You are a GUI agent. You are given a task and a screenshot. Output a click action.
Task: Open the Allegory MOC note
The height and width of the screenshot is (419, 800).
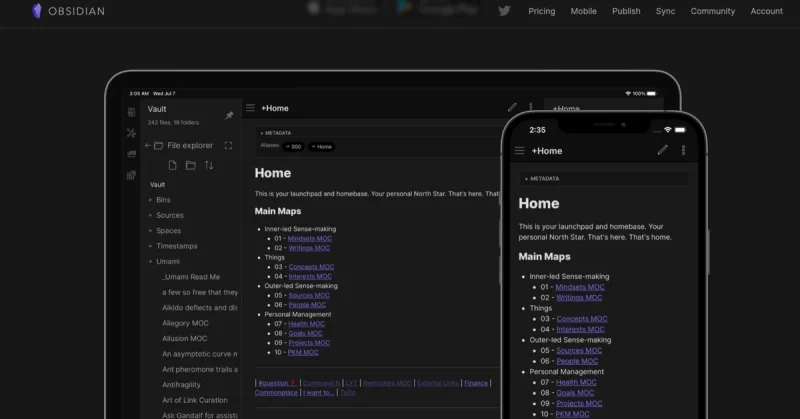click(185, 323)
